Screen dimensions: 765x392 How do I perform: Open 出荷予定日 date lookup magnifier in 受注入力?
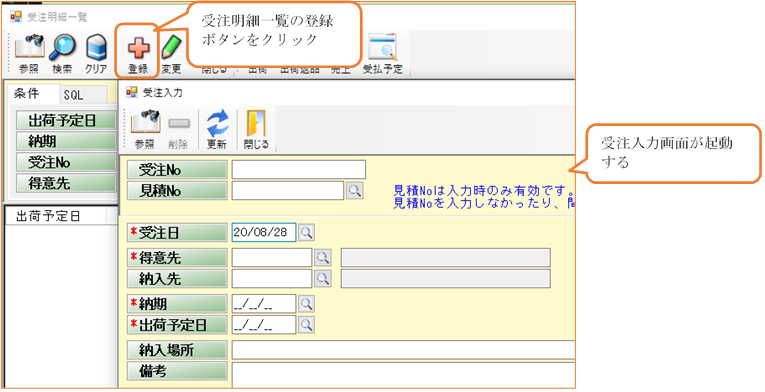click(306, 325)
